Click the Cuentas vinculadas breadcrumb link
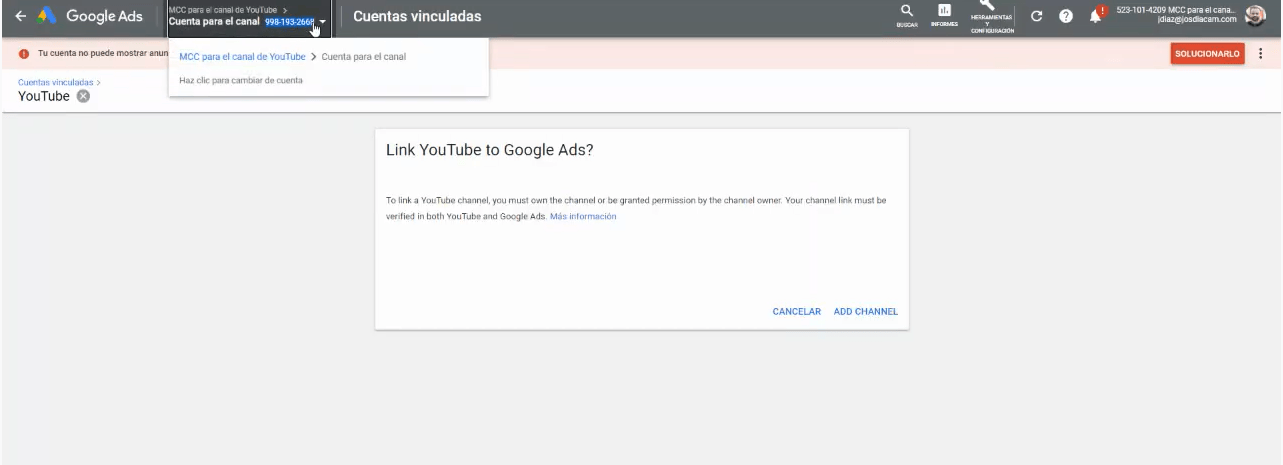The width and height of the screenshot is (1283, 465). pos(56,82)
